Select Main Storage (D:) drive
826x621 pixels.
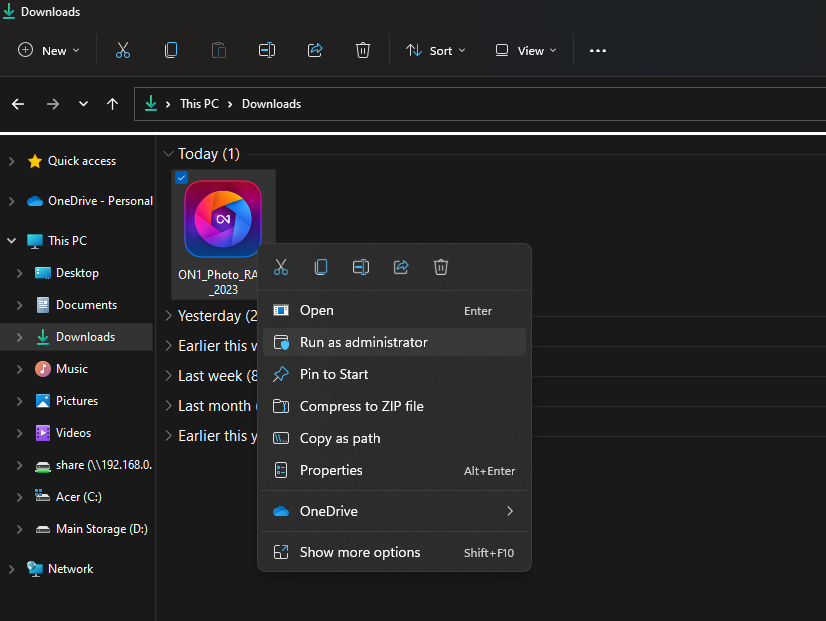(102, 529)
